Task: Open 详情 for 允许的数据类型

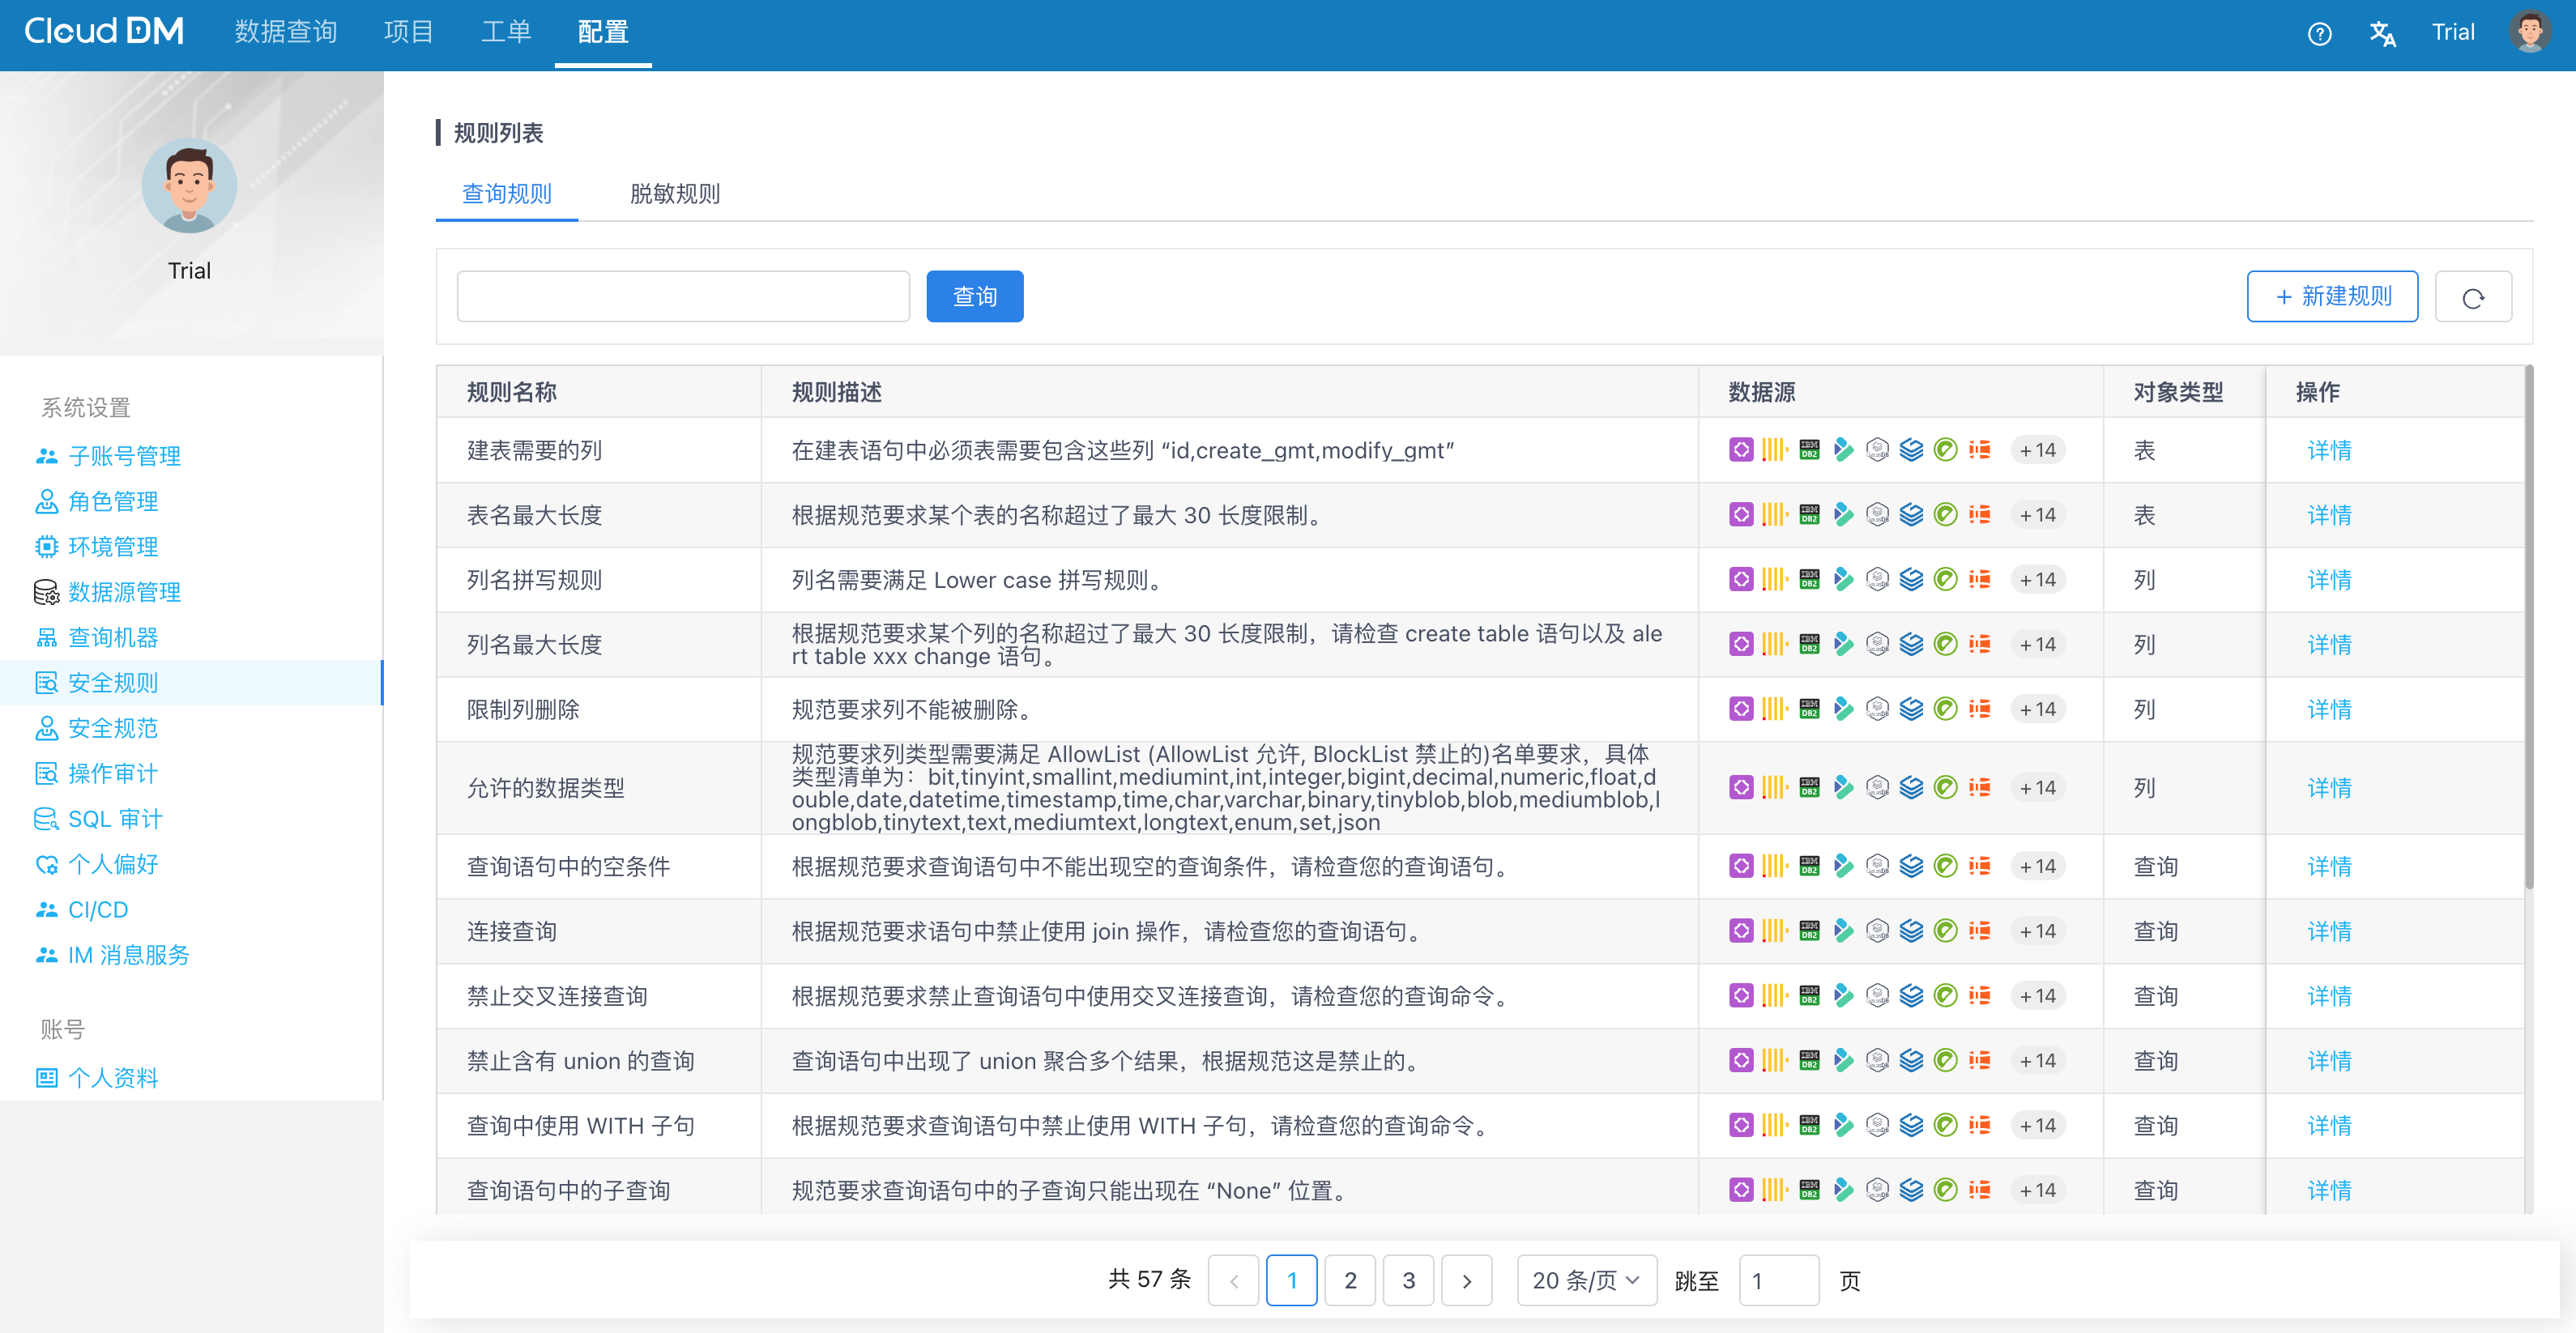Action: pyautogui.click(x=2329, y=788)
